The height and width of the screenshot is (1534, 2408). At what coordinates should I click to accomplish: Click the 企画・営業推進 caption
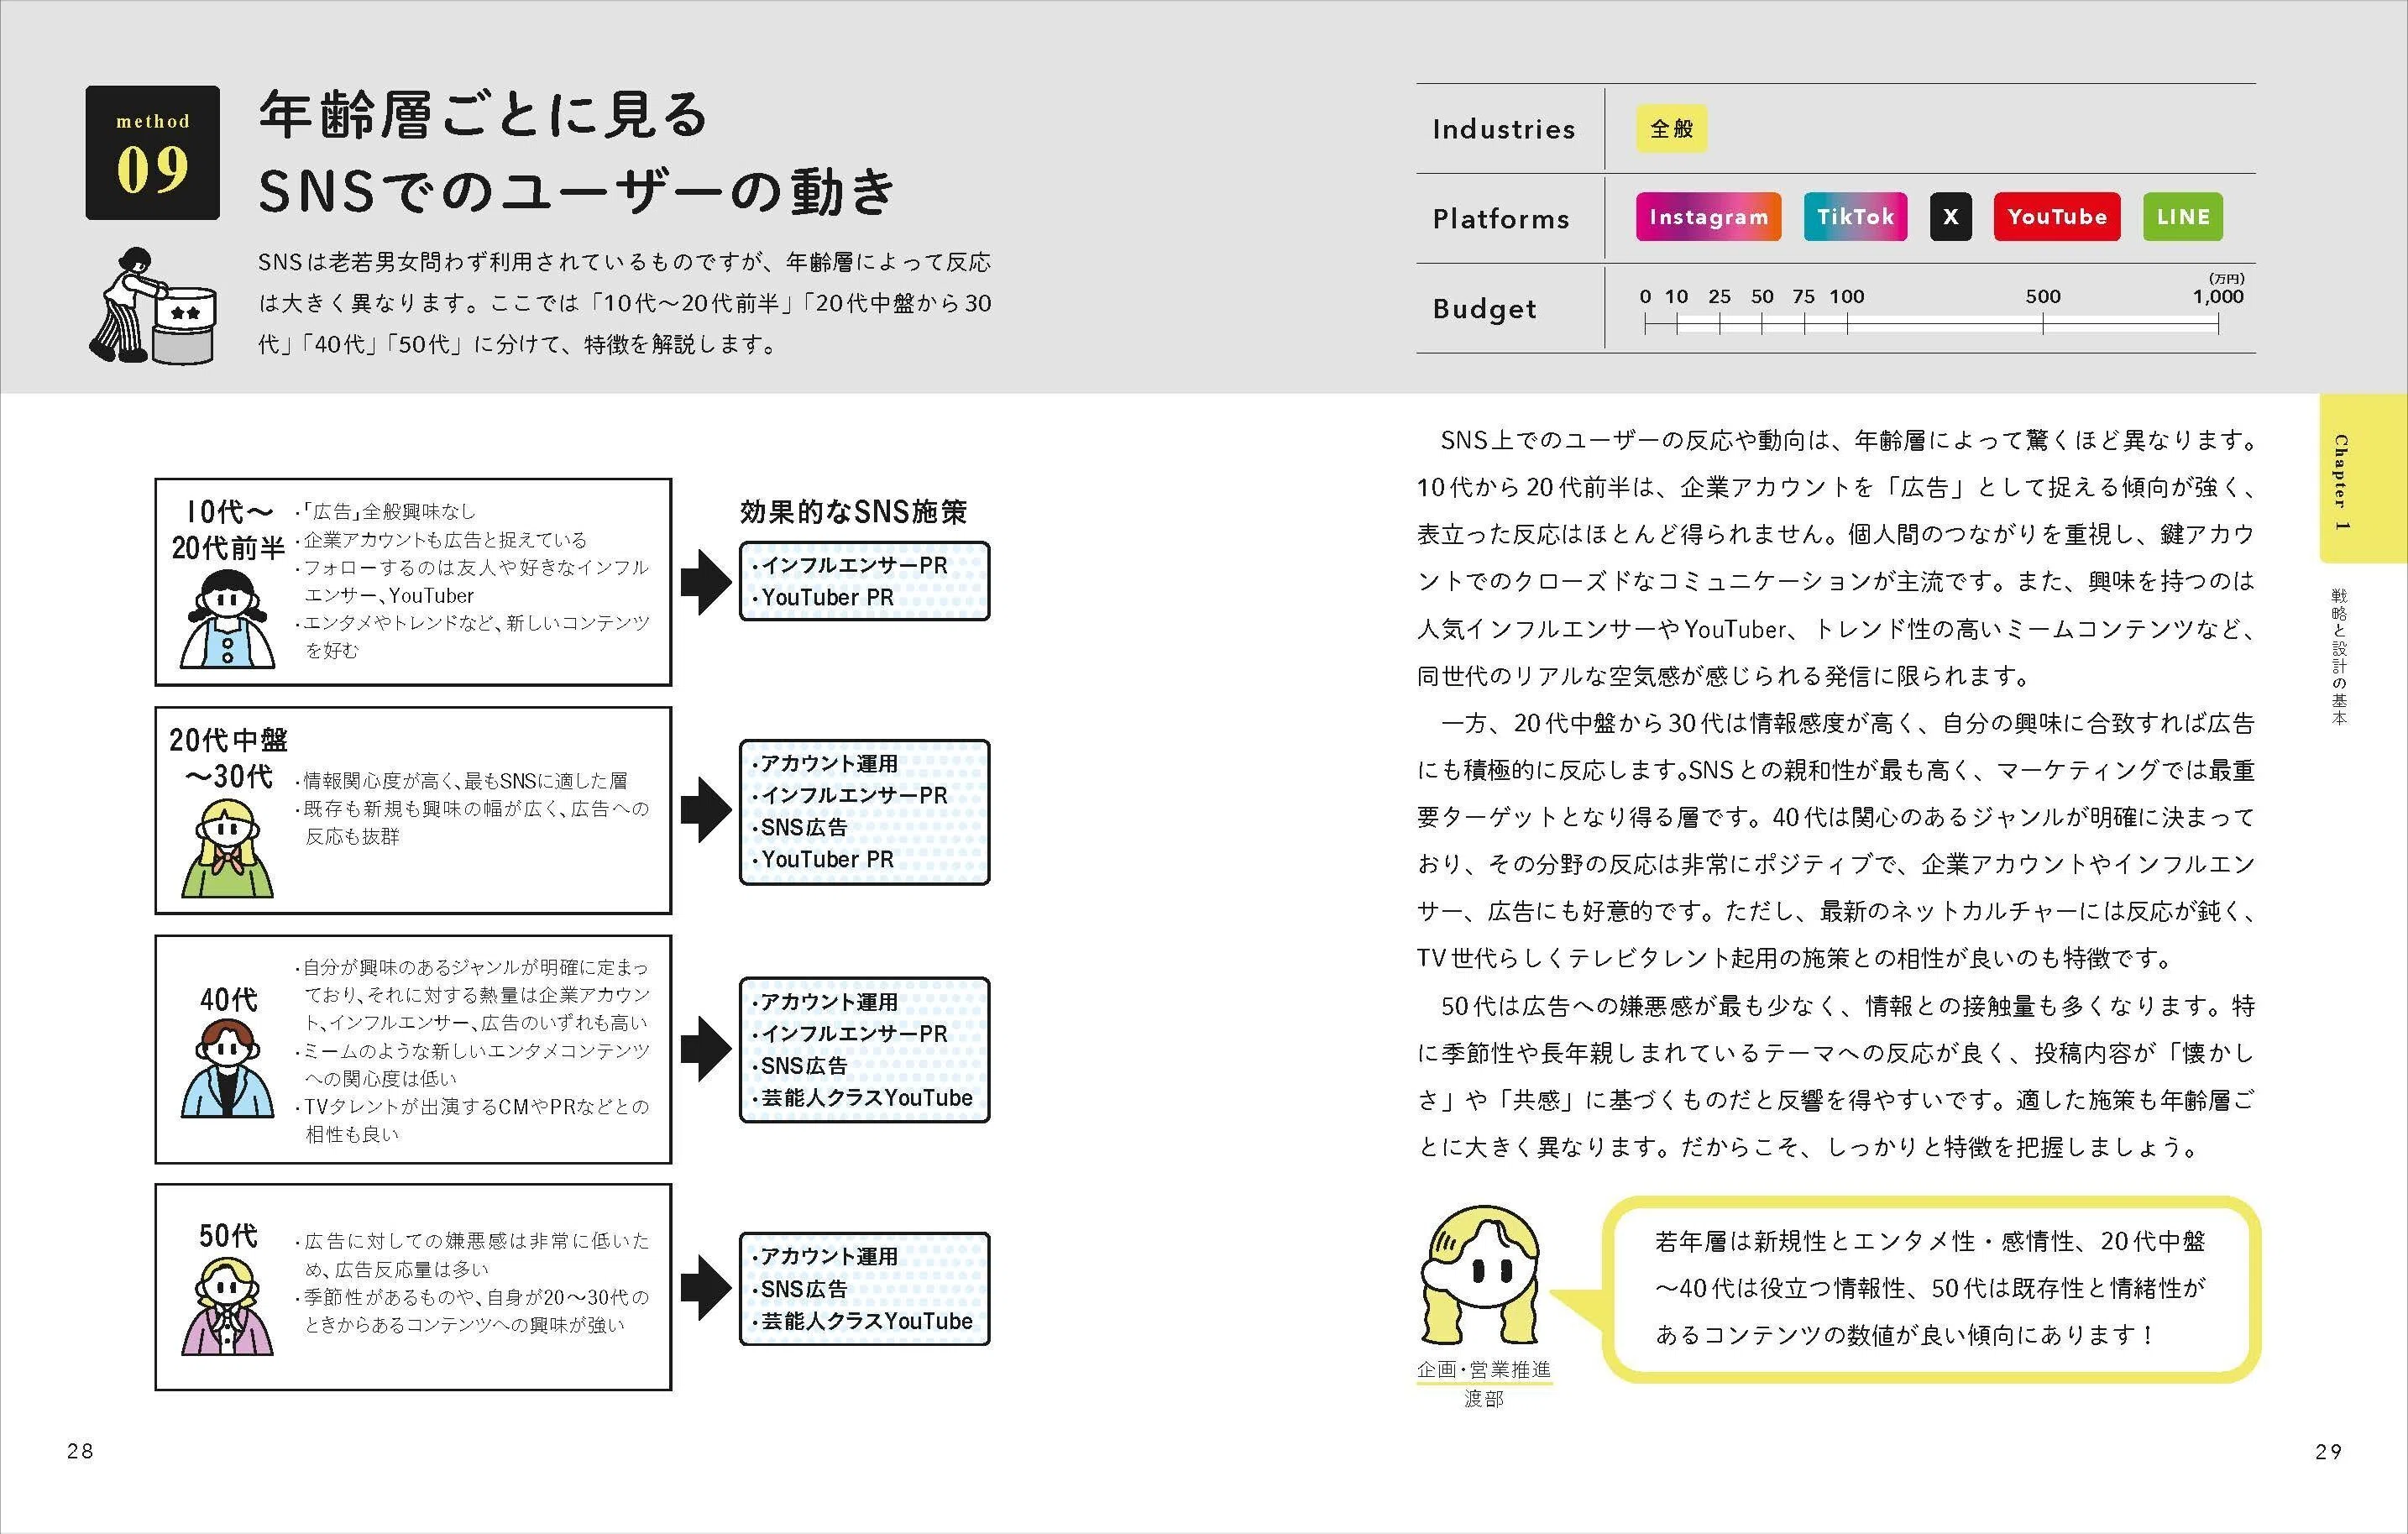[x=1484, y=1369]
